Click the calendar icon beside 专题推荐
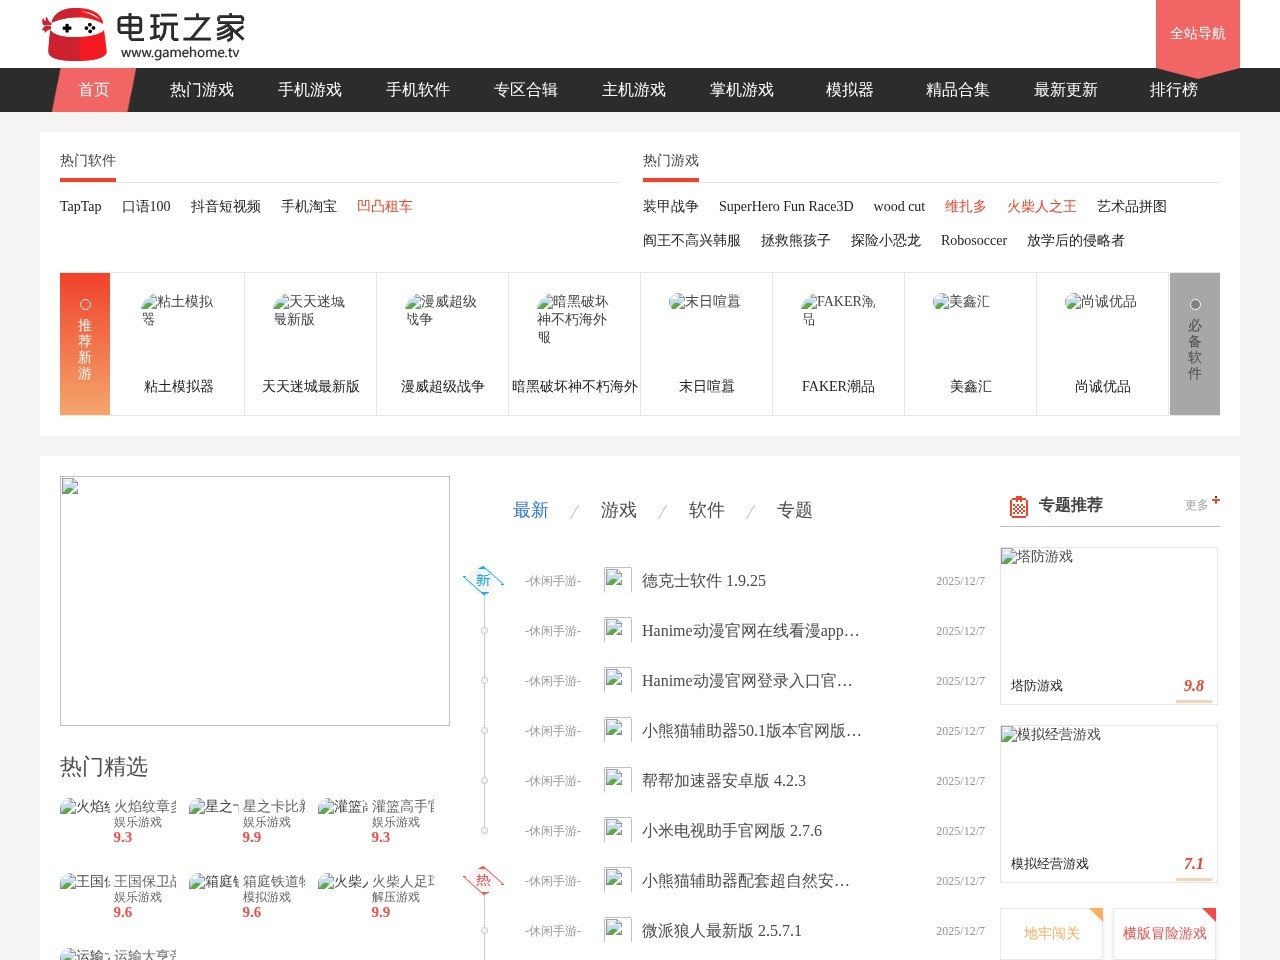Image resolution: width=1280 pixels, height=960 pixels. (1017, 506)
